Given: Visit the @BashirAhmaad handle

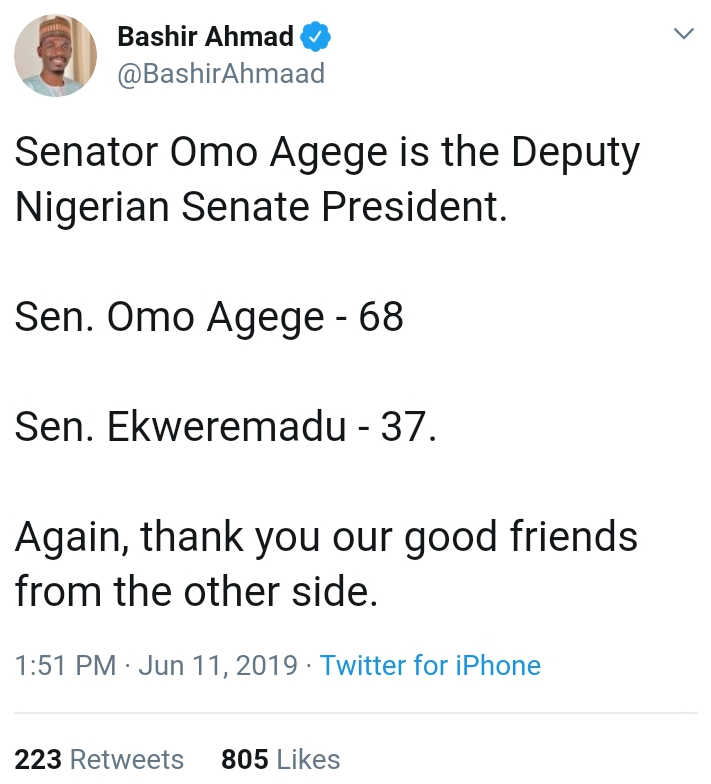Looking at the screenshot, I should 221,74.
